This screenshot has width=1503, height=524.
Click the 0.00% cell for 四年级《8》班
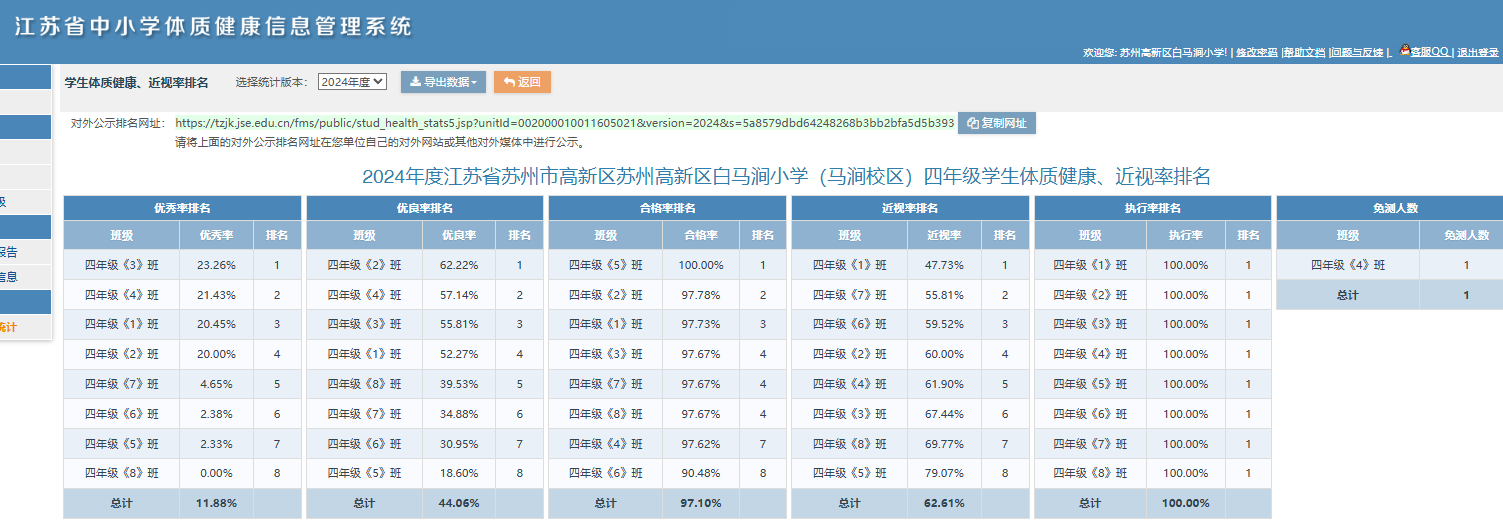(x=217, y=473)
